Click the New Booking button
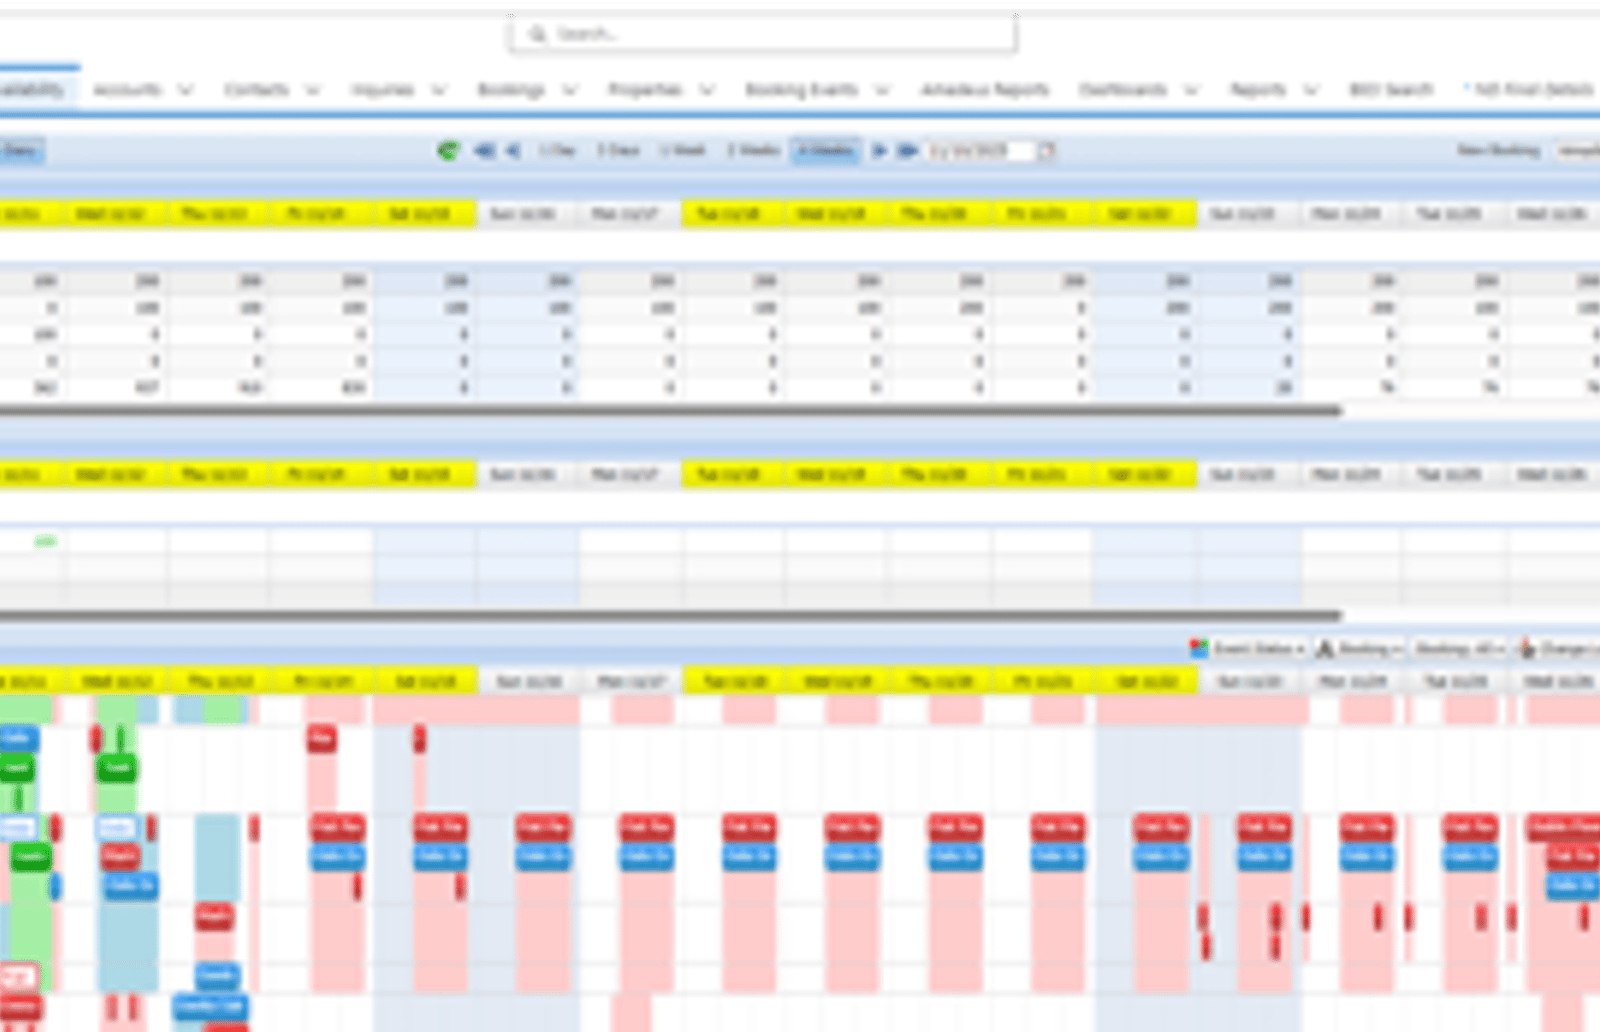The image size is (1600, 1032). [1498, 151]
